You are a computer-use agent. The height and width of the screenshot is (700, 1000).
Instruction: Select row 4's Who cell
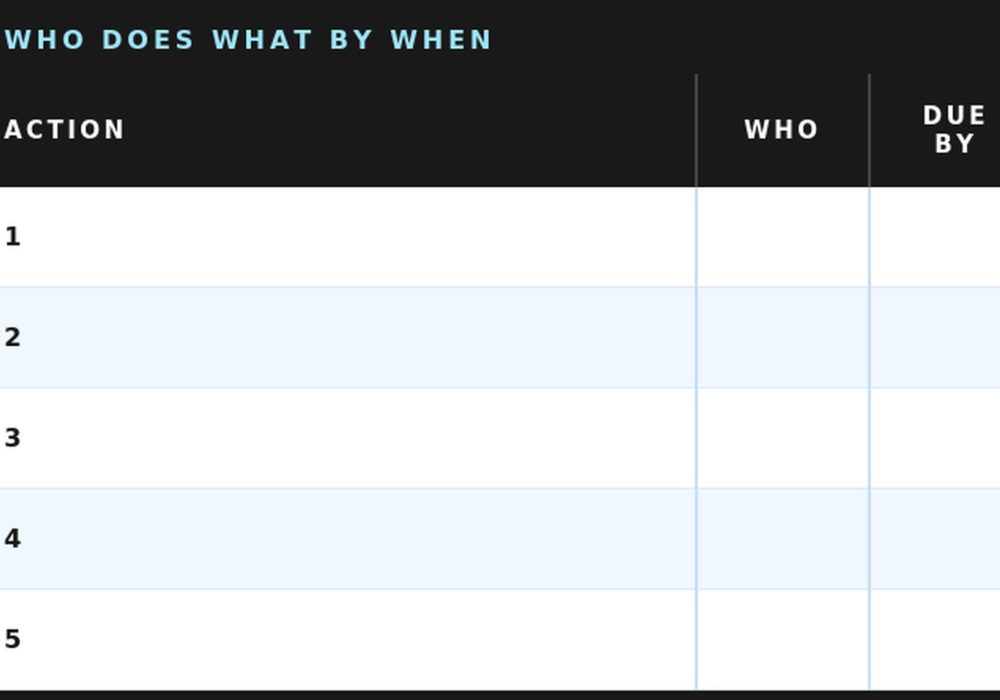point(782,539)
